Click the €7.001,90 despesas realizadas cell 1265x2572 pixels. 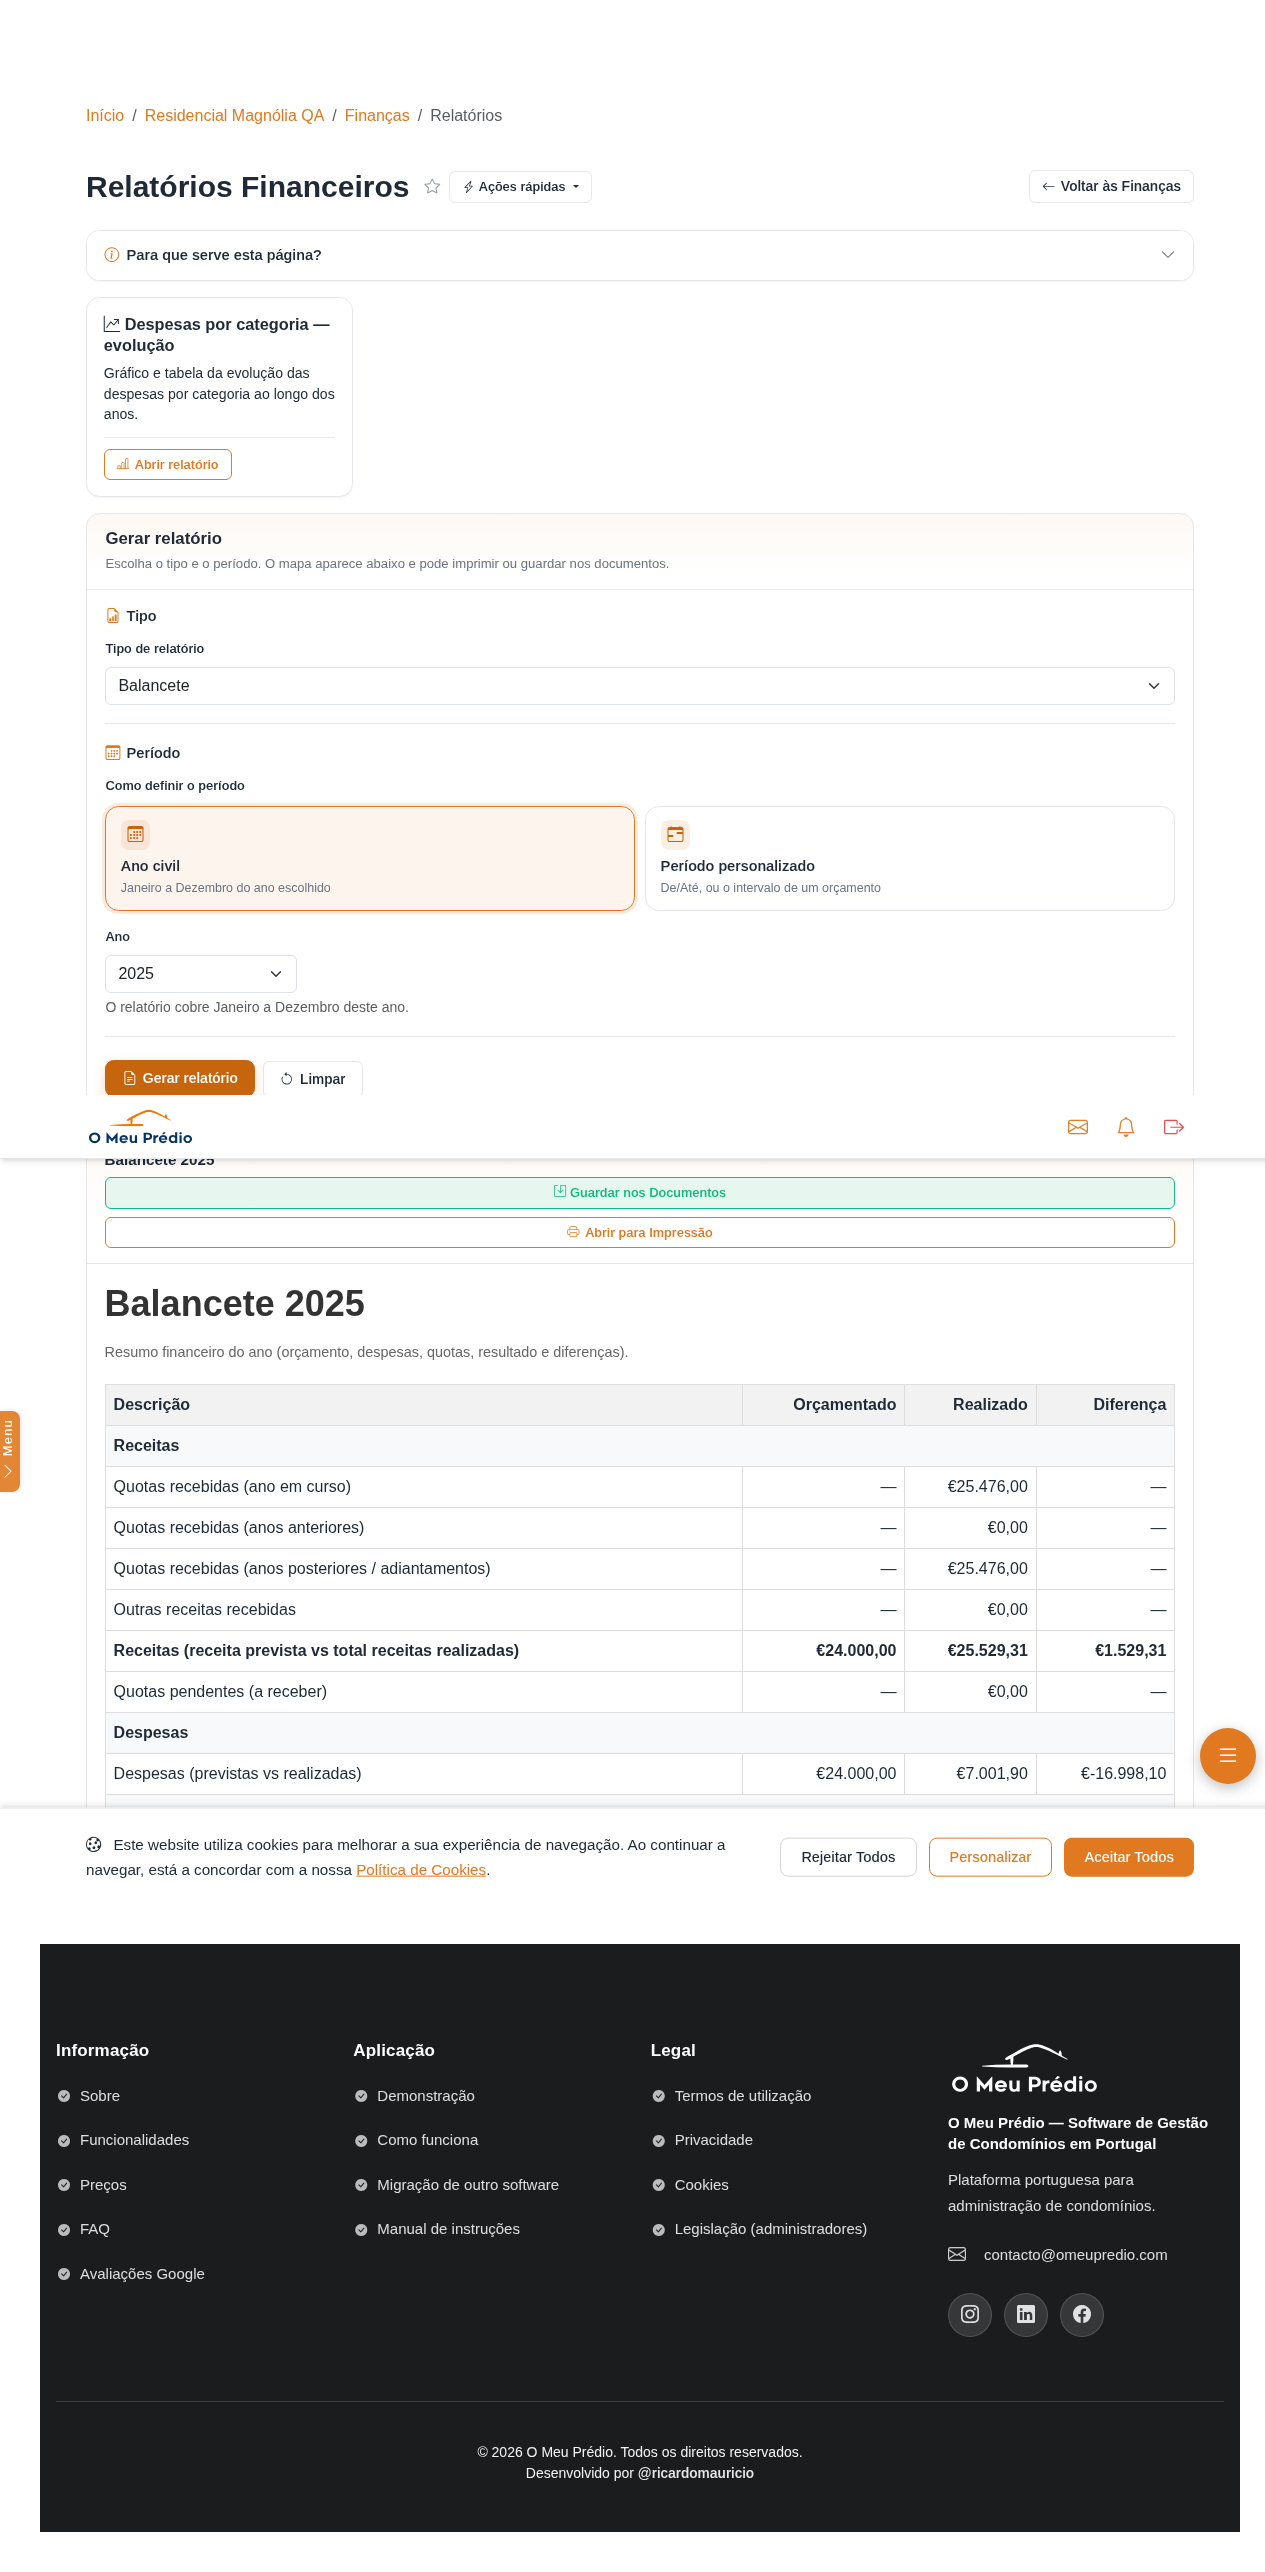tap(971, 1774)
